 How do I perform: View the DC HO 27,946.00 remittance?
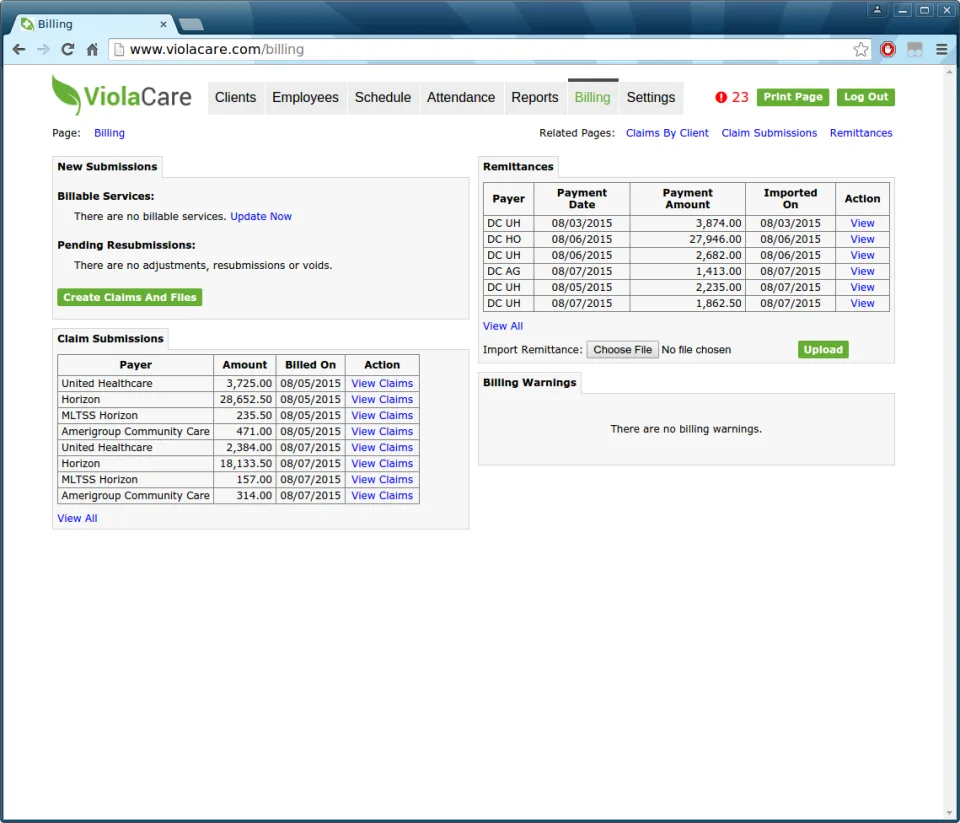[x=862, y=239]
